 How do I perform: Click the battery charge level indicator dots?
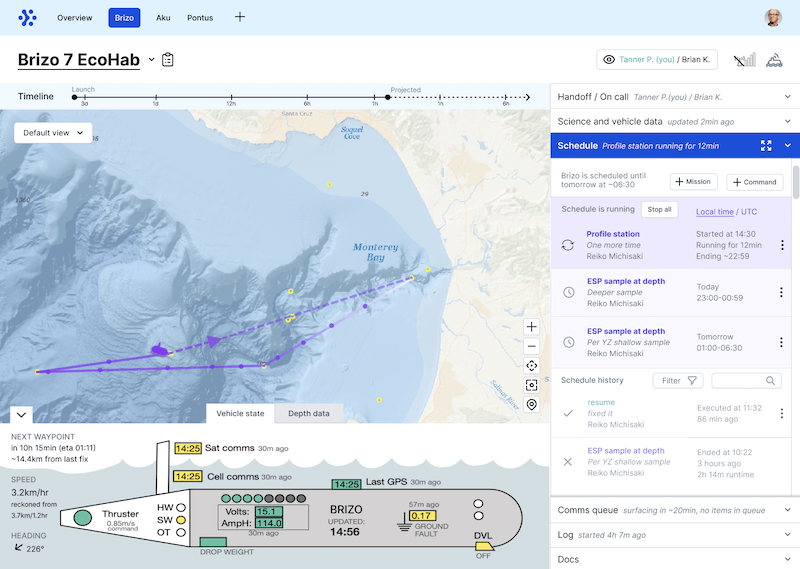pyautogui.click(x=263, y=498)
